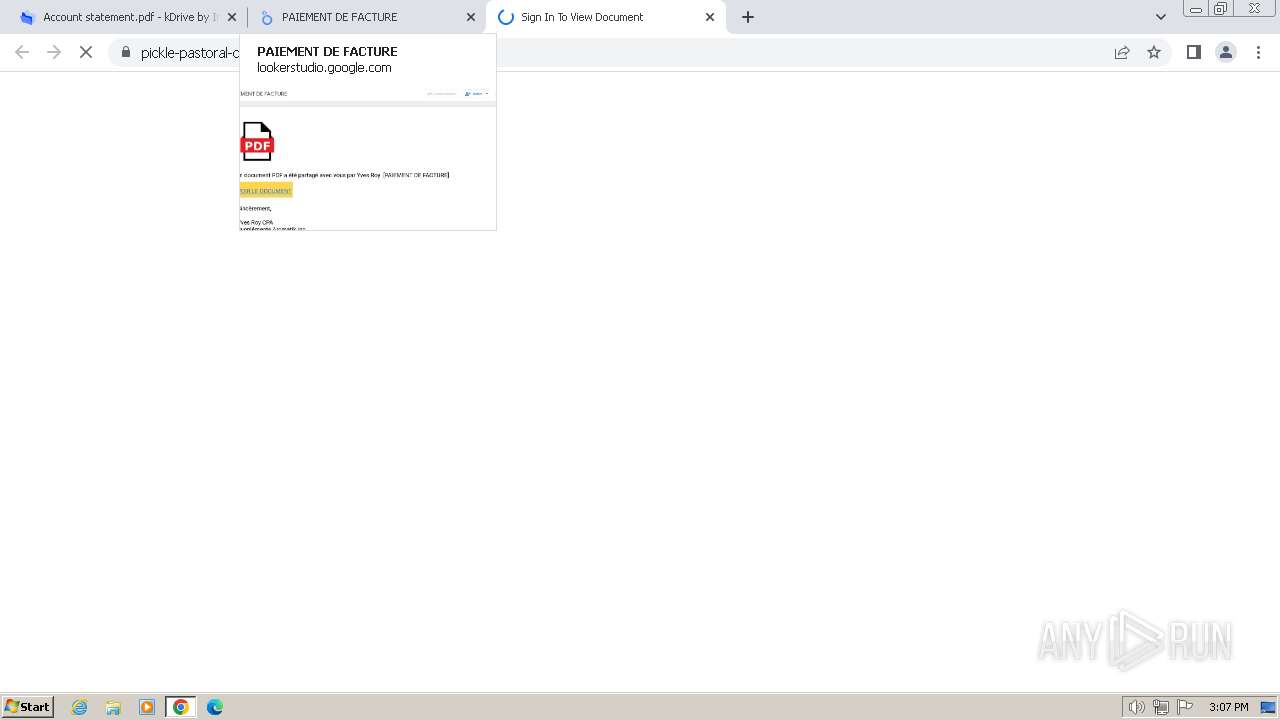Select the Sign In To View Document tab
The width and height of the screenshot is (1280, 720).
pos(606,17)
